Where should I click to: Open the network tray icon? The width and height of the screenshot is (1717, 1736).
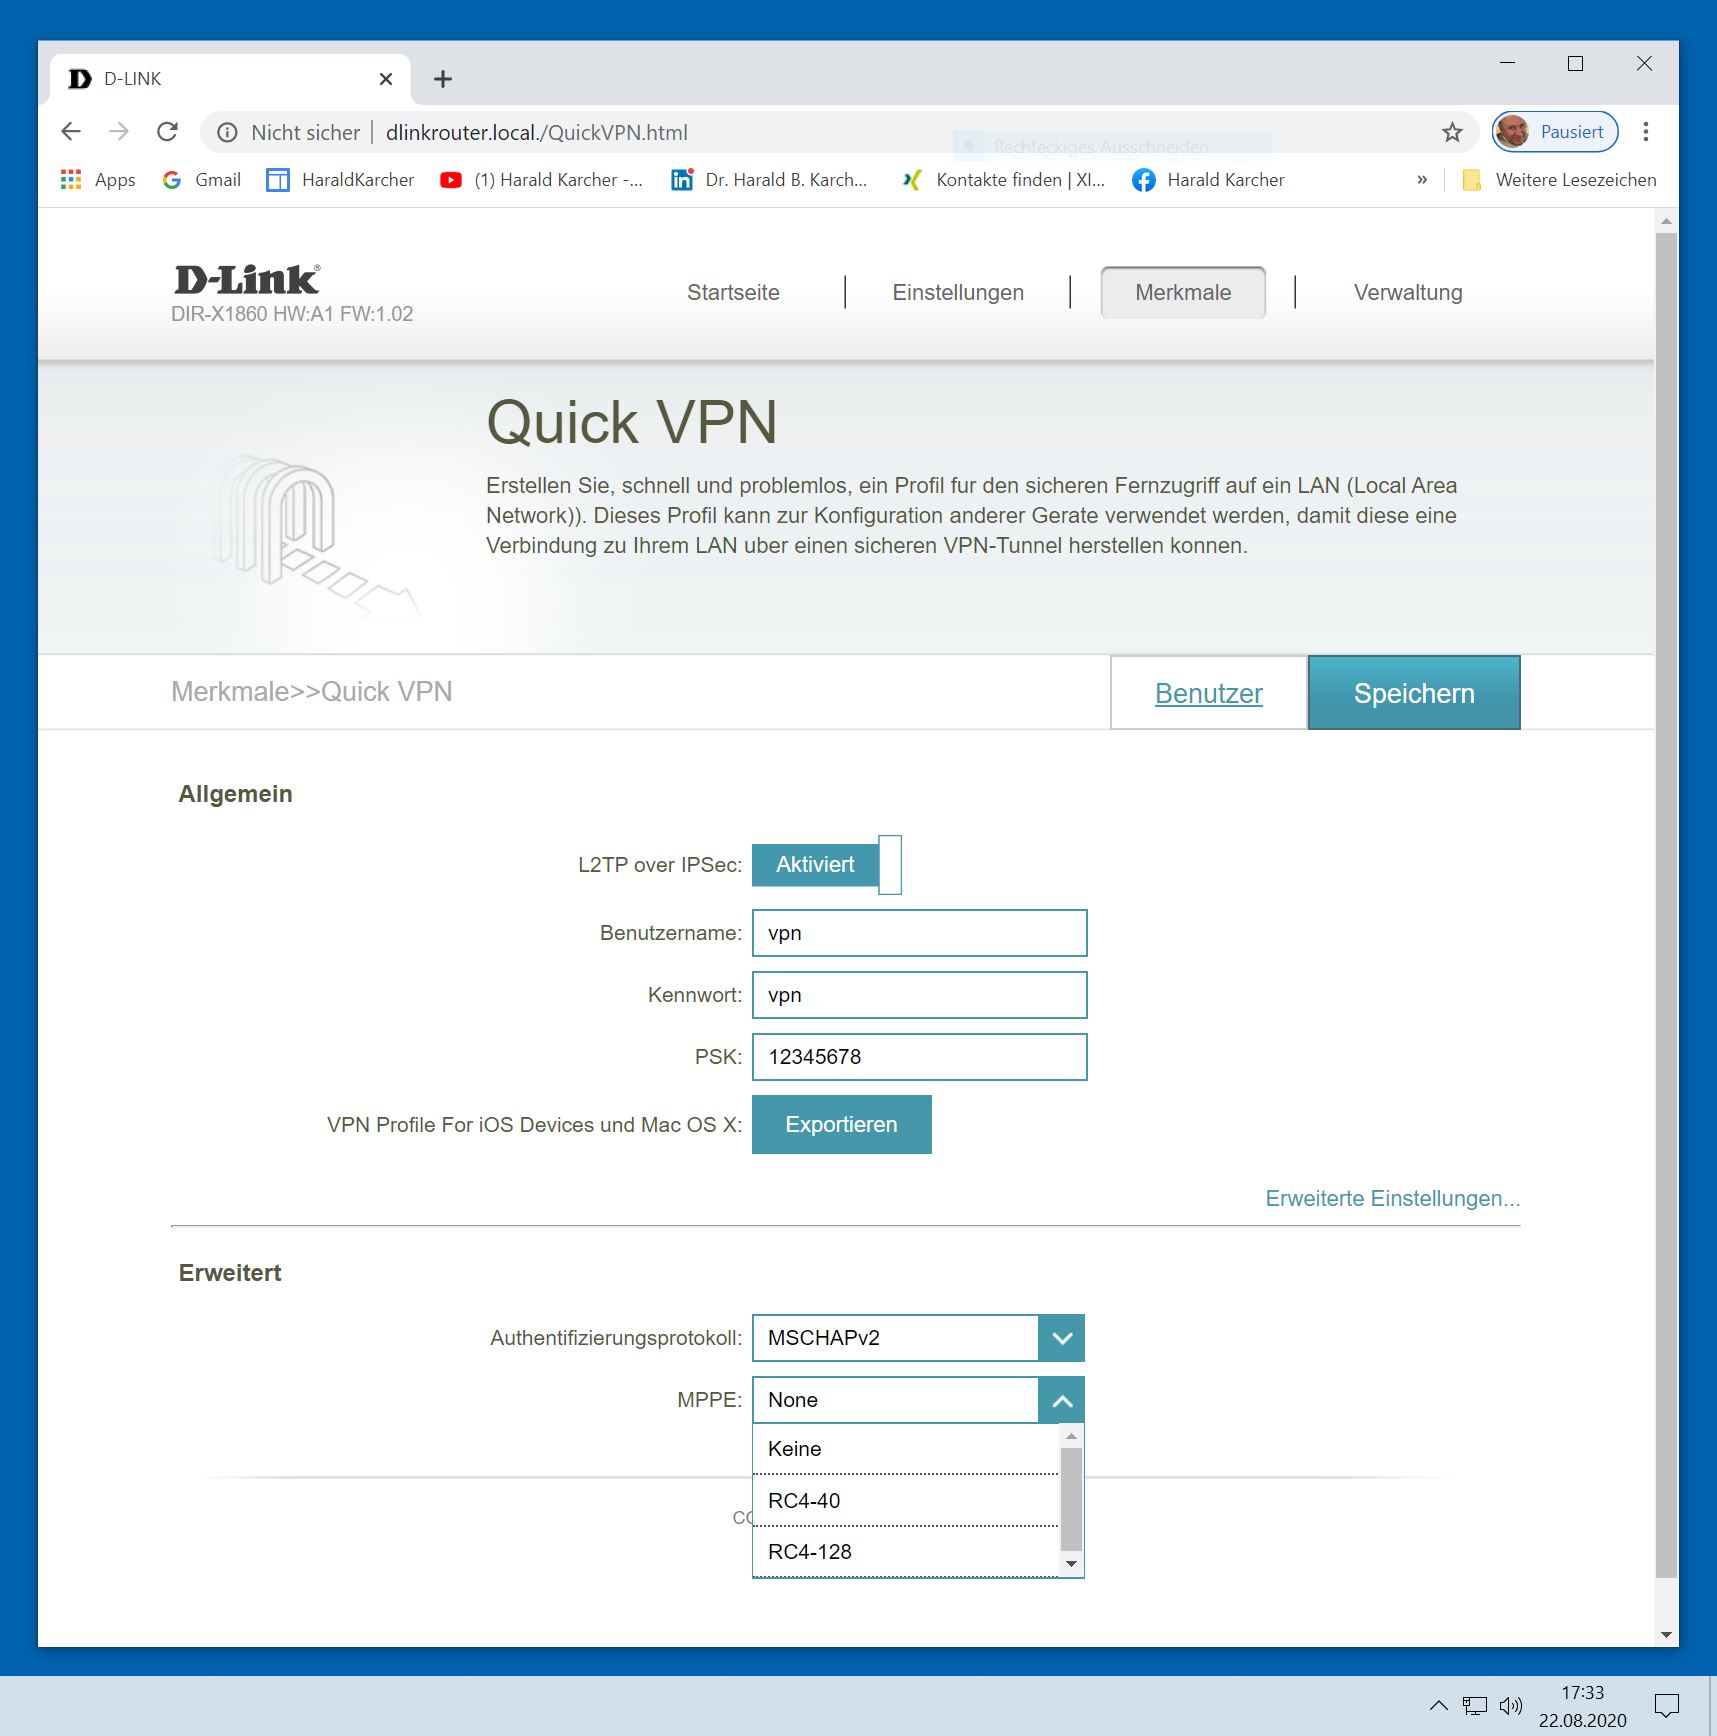1475,1705
